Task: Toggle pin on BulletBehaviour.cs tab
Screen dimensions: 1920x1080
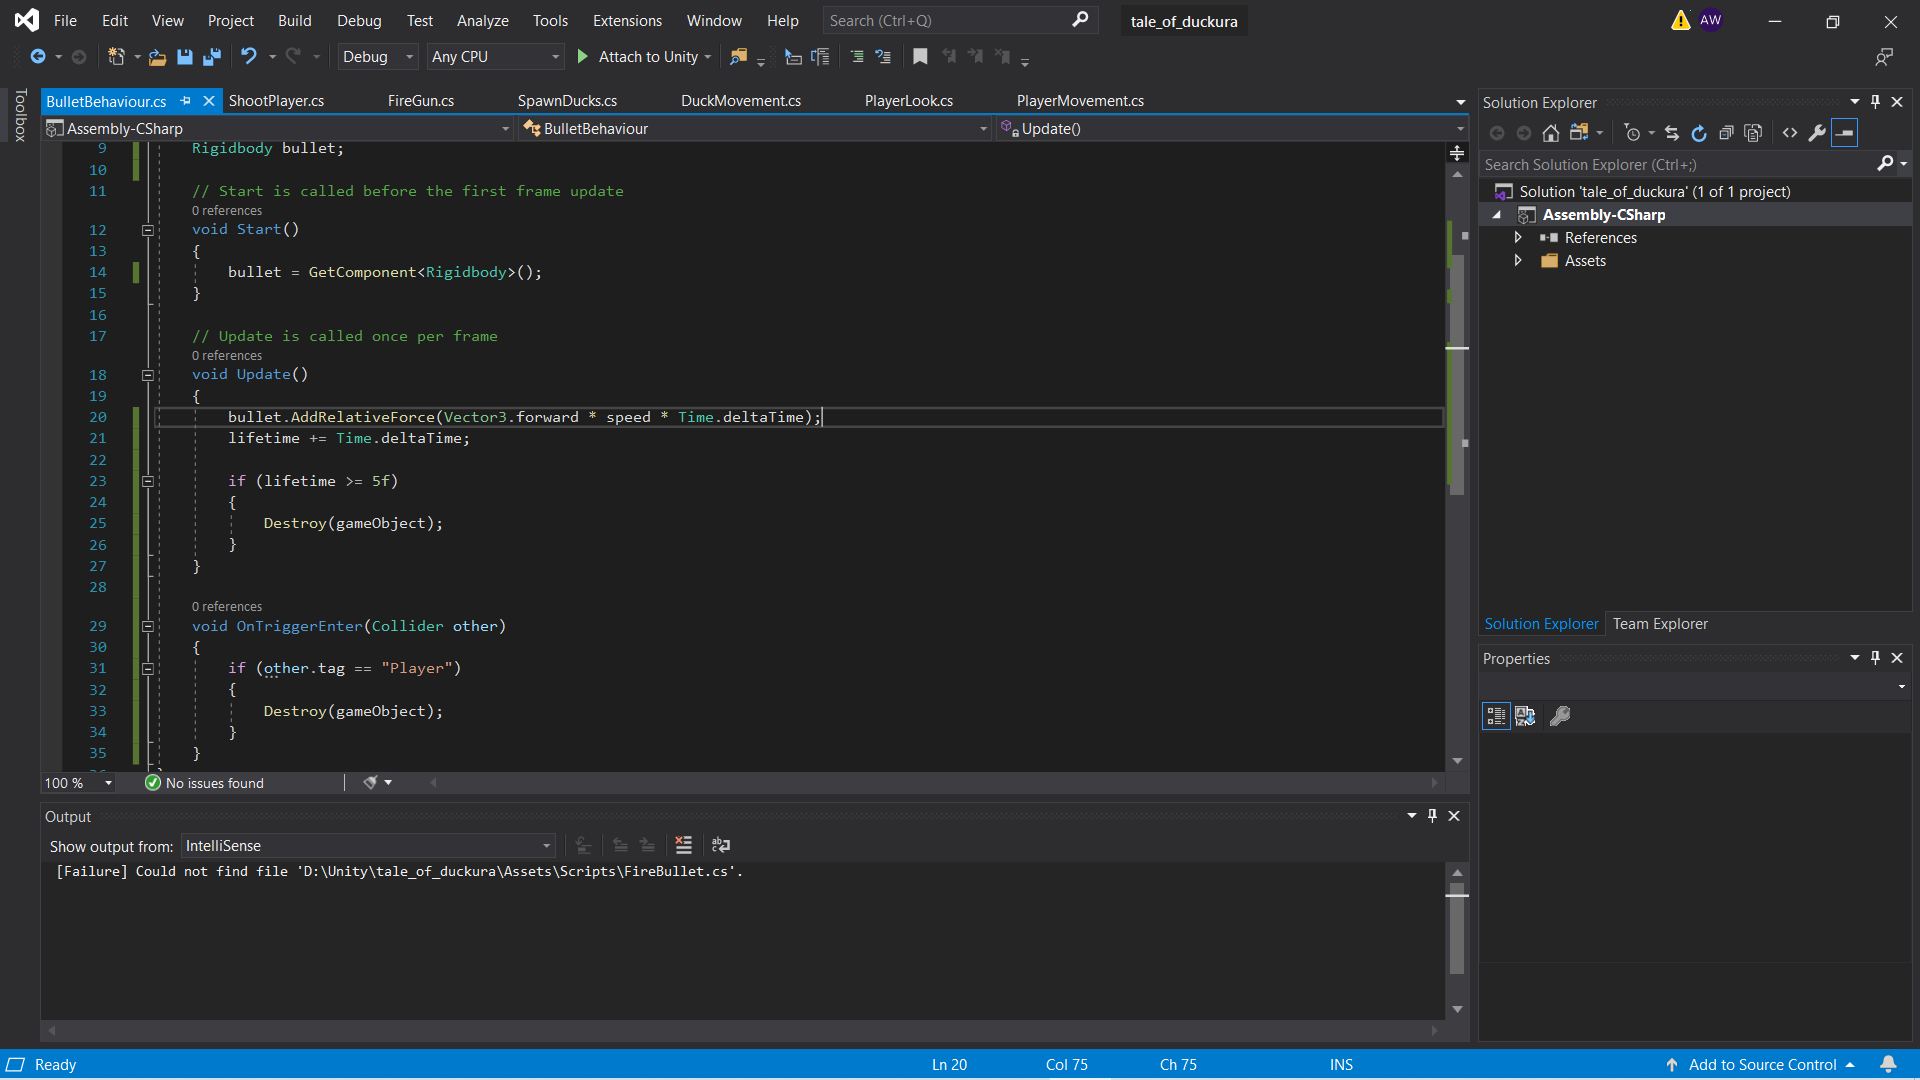Action: (x=186, y=101)
